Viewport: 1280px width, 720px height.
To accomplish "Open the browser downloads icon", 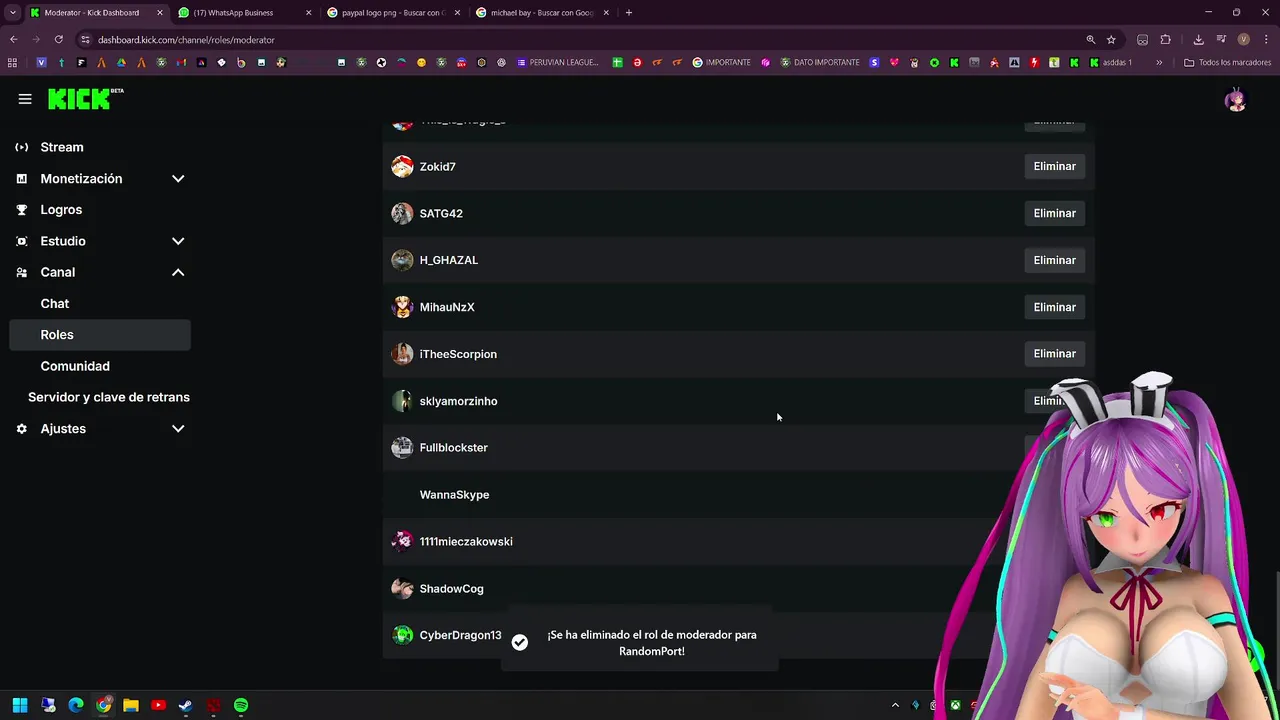I will [1198, 40].
